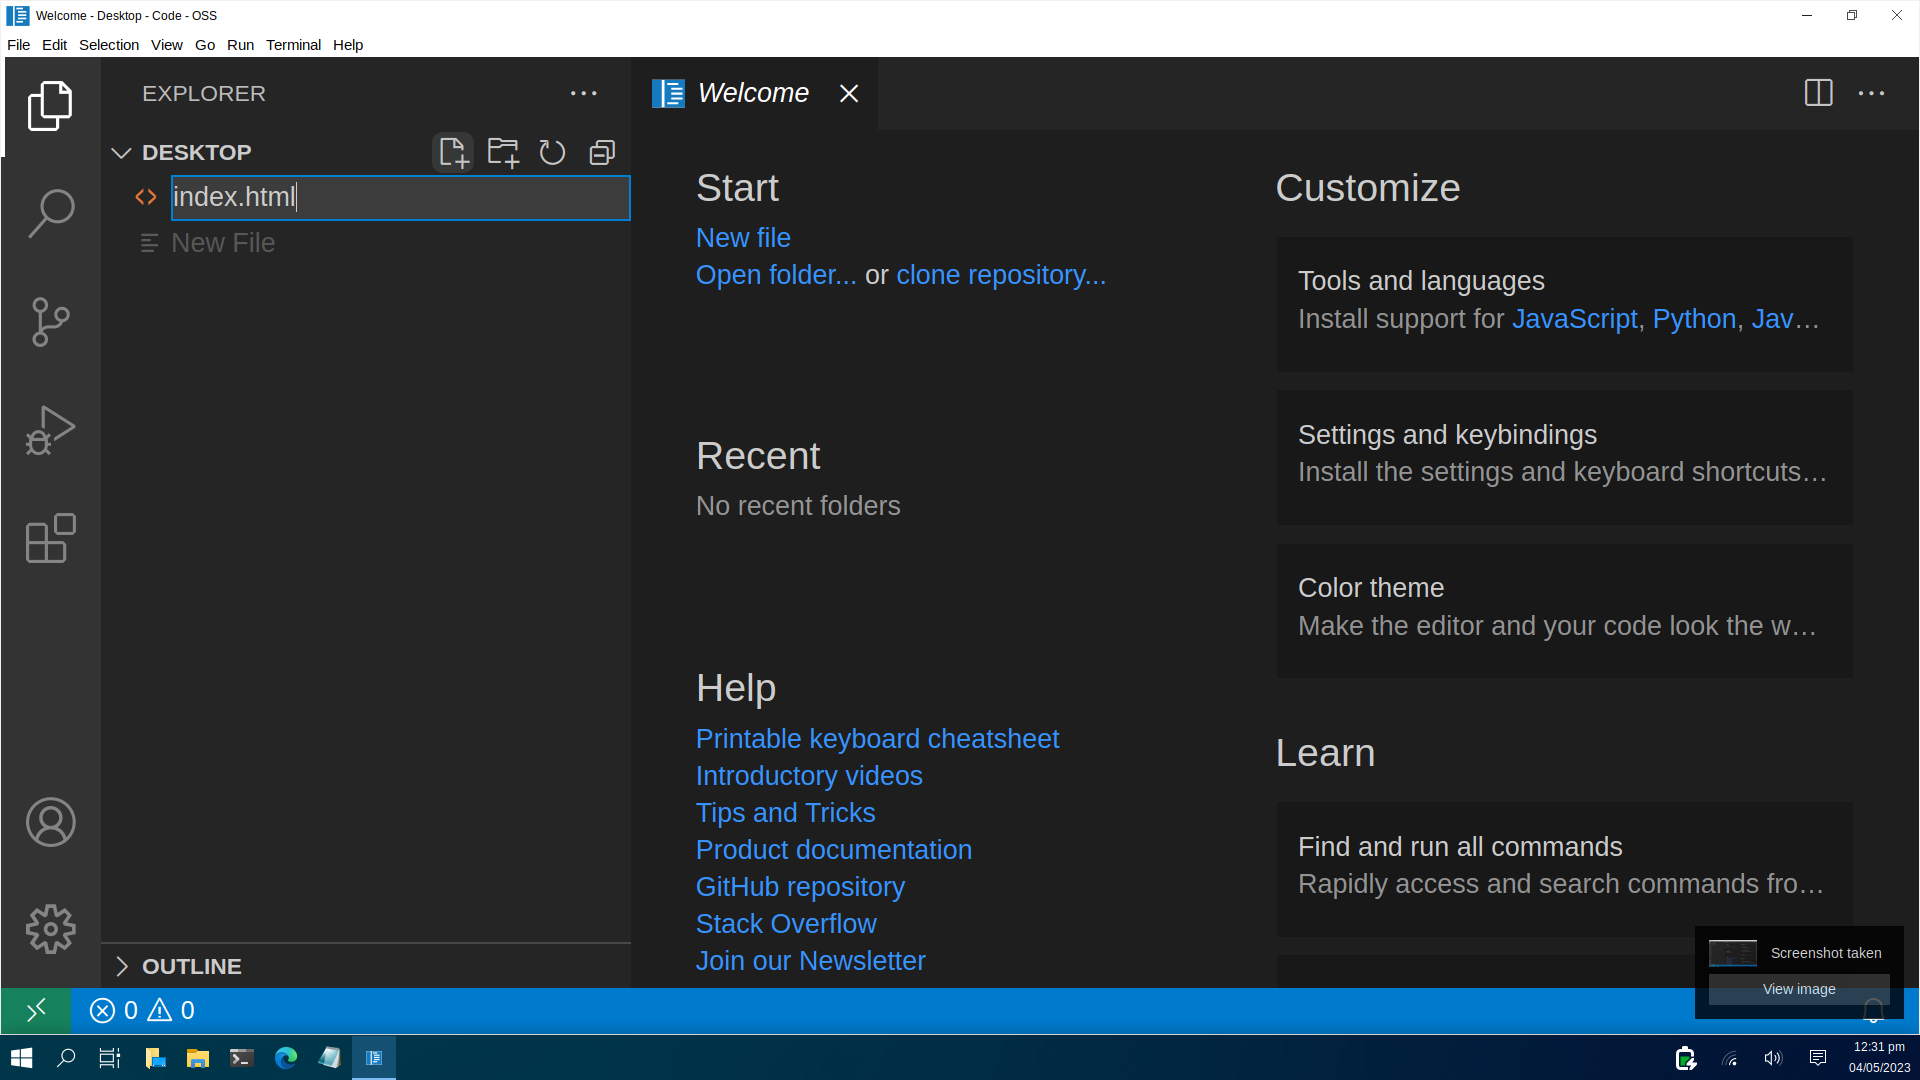1920x1080 pixels.
Task: Click the index.html file name input
Action: [x=400, y=197]
